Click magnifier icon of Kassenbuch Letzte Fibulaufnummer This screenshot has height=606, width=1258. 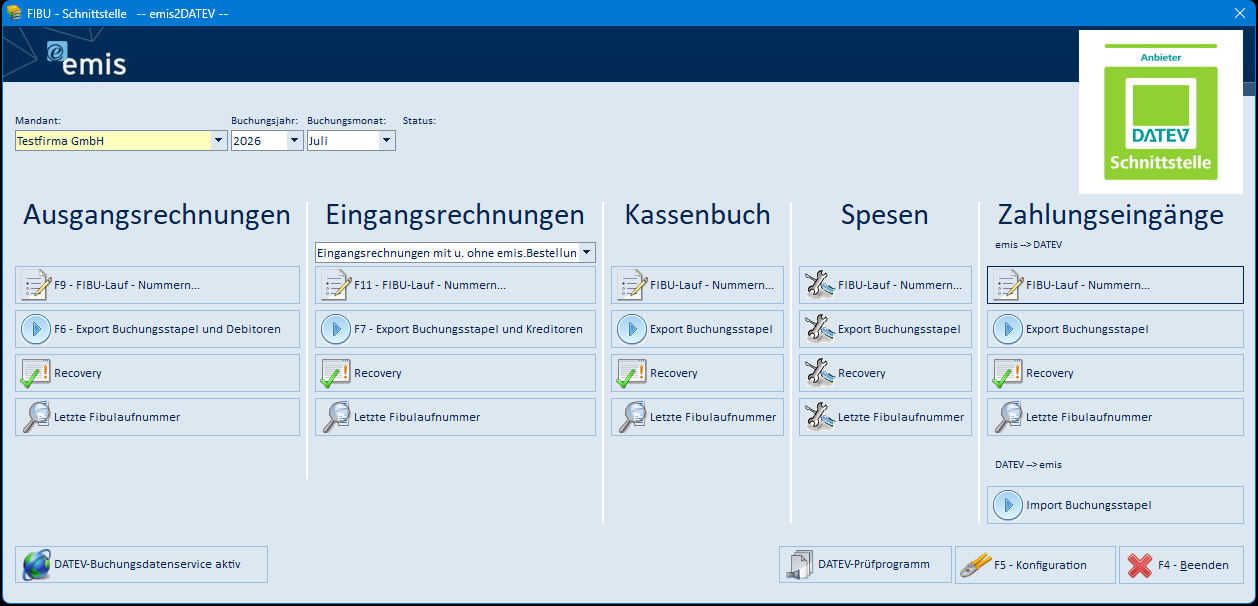click(x=631, y=417)
